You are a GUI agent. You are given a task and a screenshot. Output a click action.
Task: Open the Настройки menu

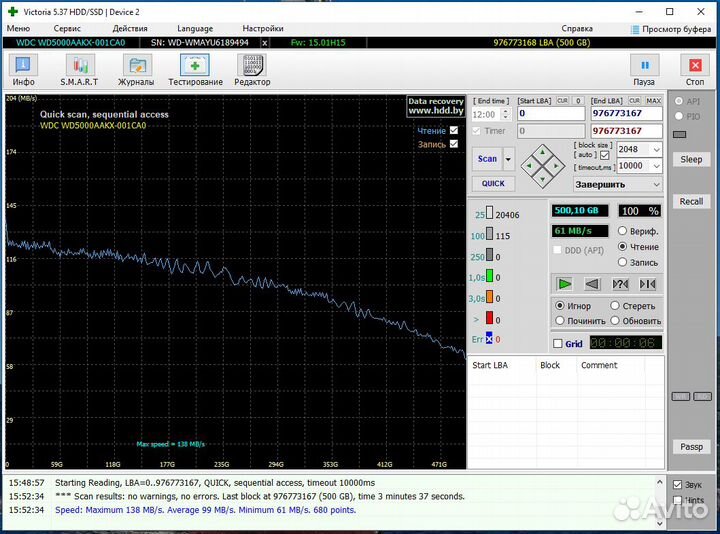(x=263, y=28)
